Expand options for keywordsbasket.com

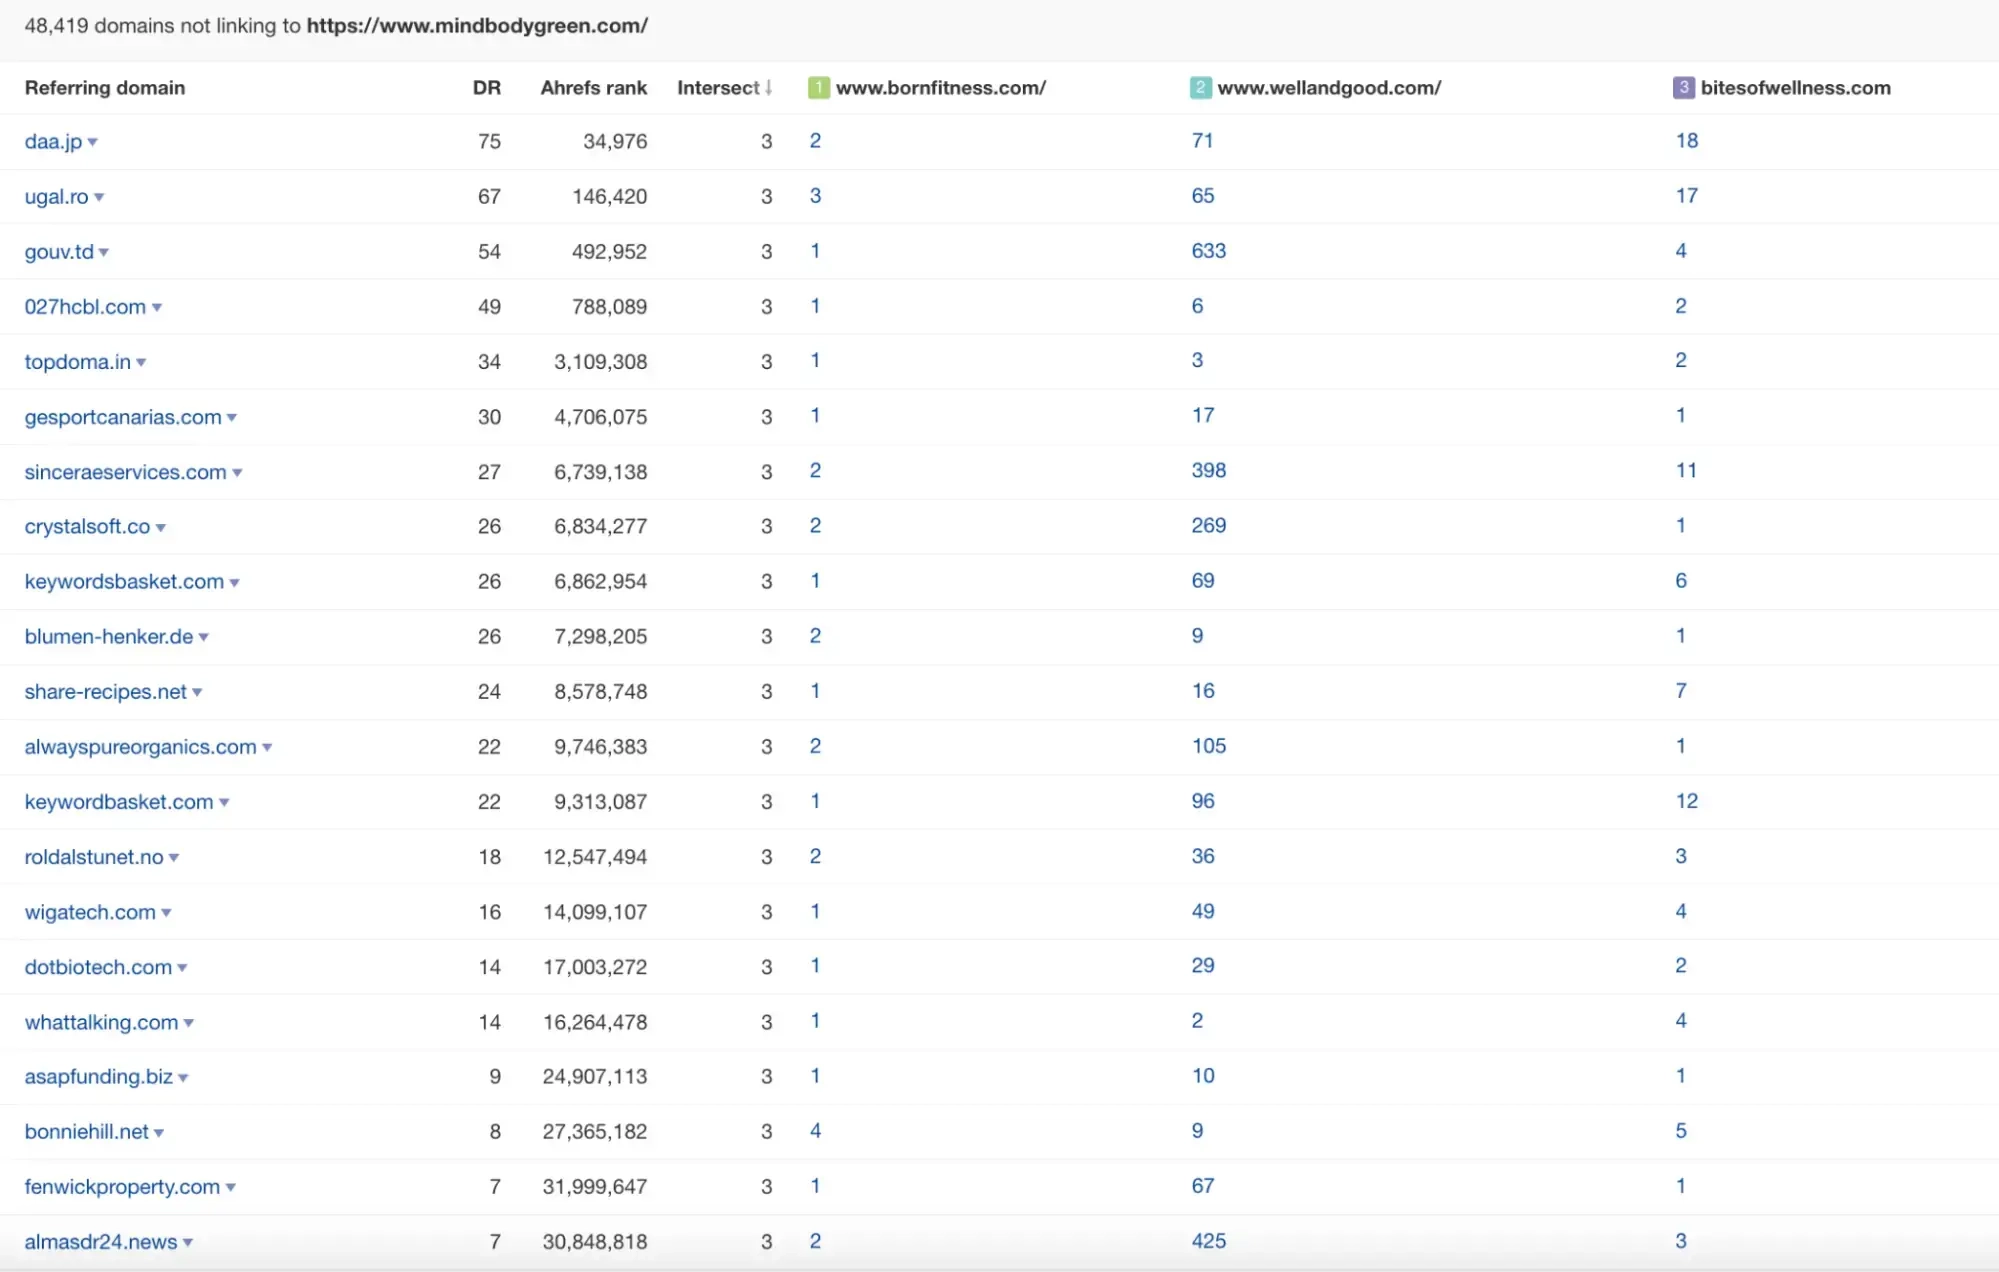[235, 582]
